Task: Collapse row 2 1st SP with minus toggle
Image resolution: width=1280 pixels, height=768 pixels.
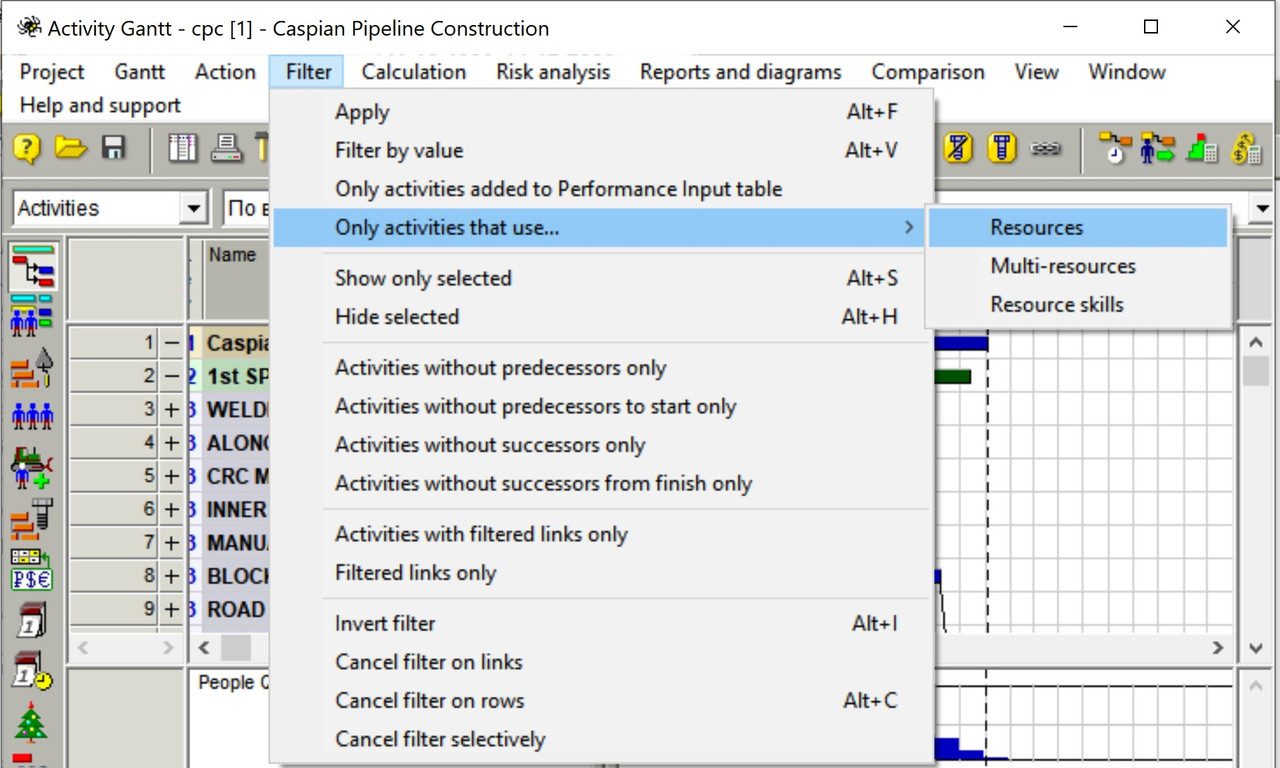Action: click(172, 376)
